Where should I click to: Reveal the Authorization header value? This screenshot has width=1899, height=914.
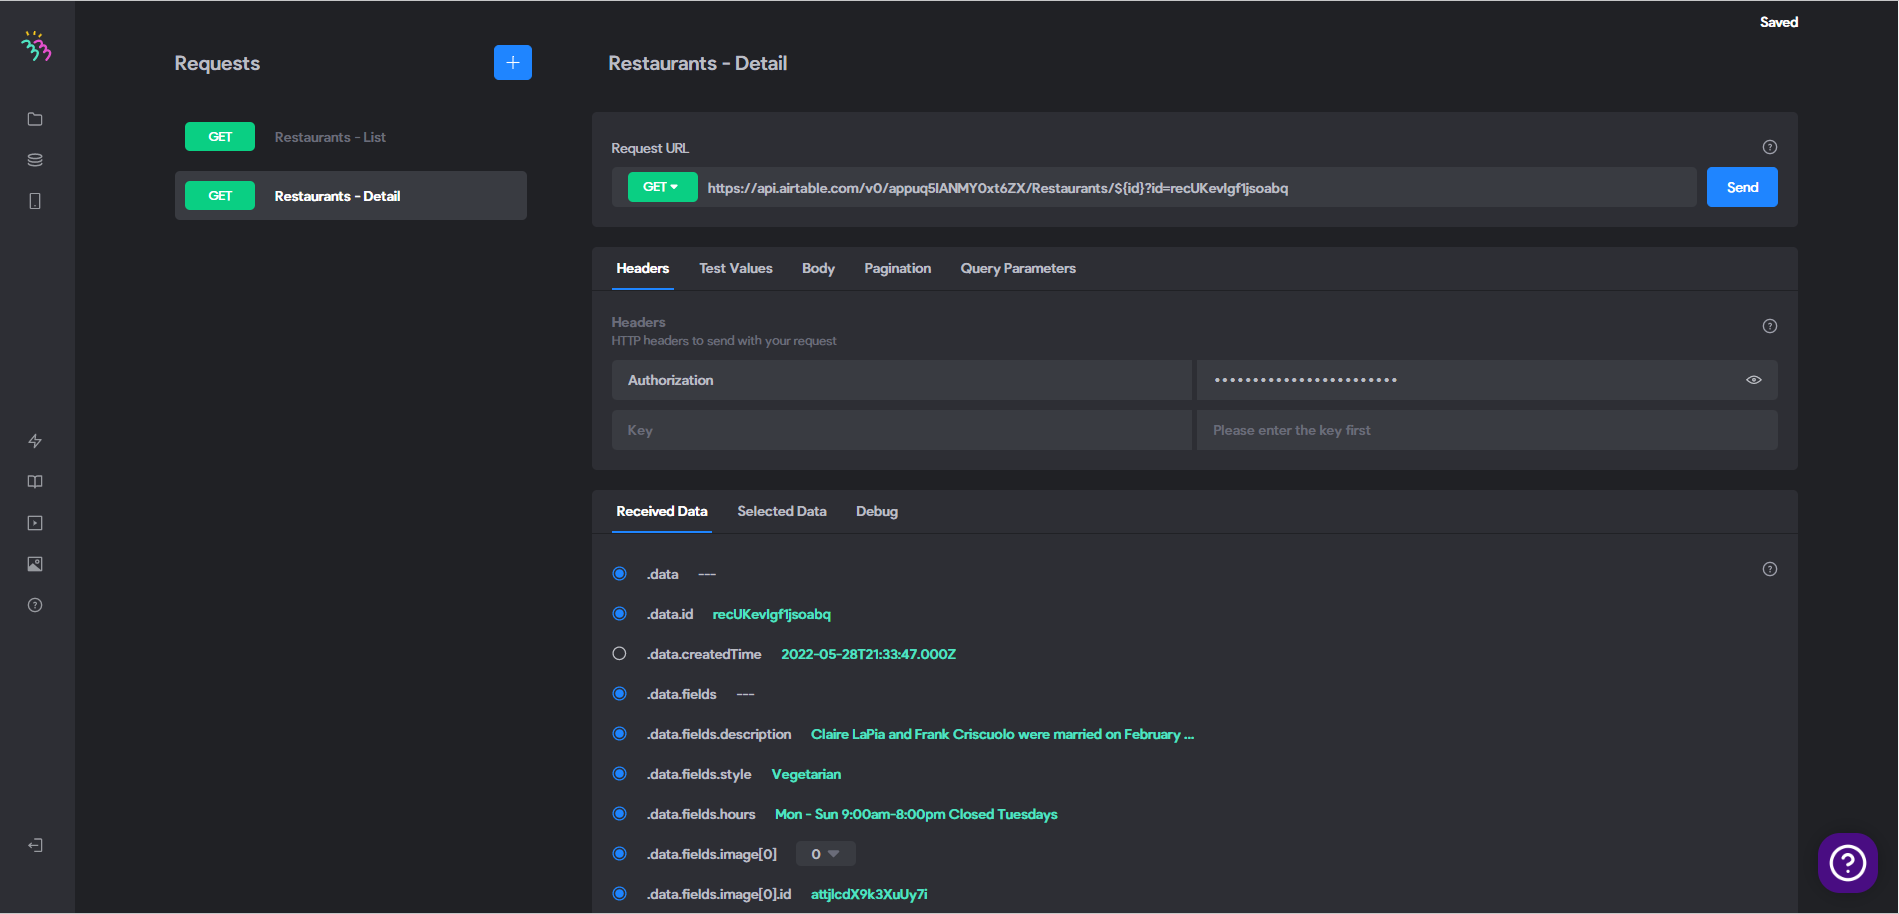pos(1754,380)
